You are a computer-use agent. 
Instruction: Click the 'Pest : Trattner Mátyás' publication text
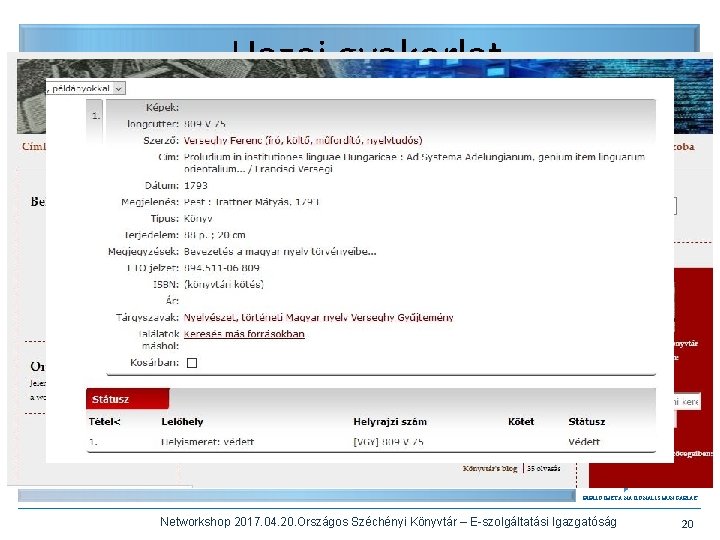point(237,202)
